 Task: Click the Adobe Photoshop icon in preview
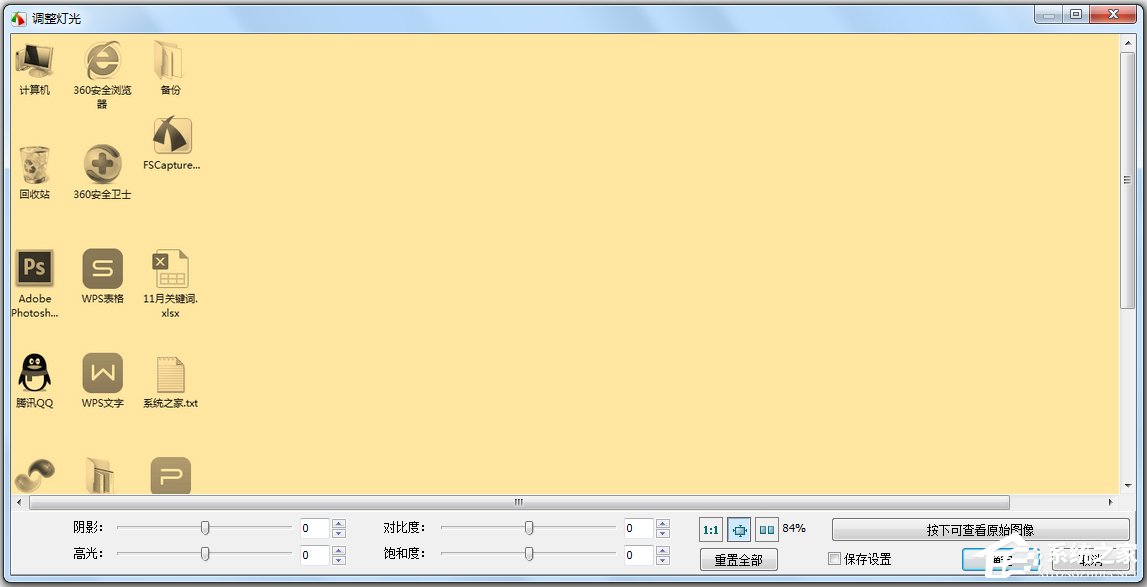(34, 269)
